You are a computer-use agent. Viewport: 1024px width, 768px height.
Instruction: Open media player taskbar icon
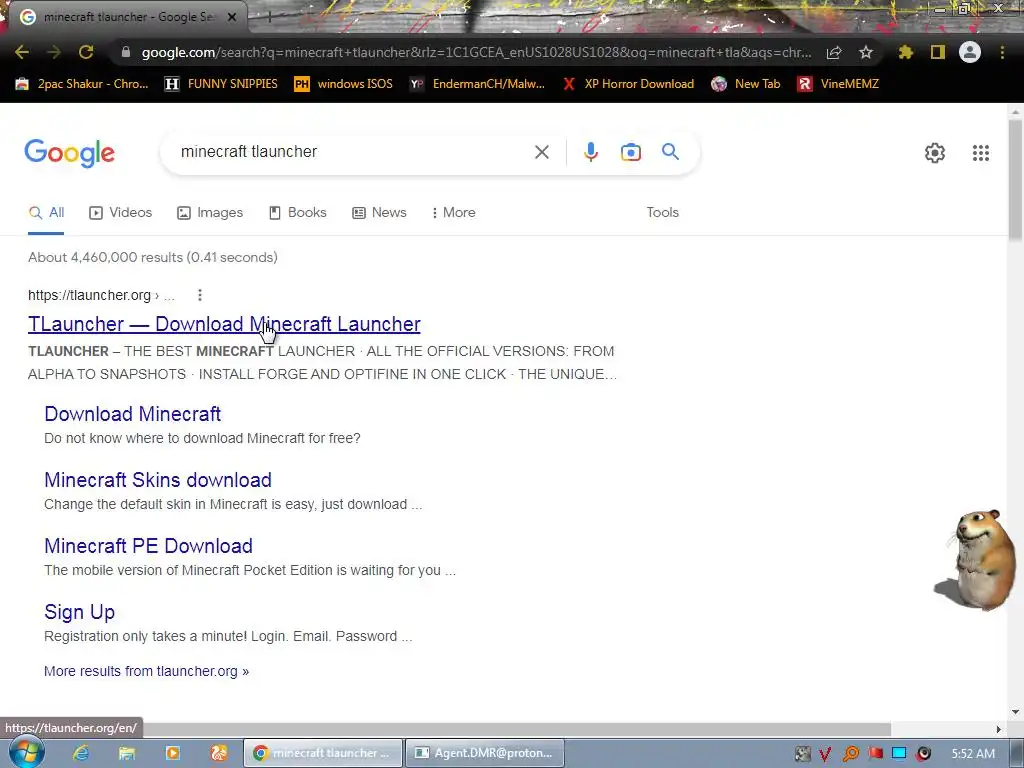pos(173,753)
